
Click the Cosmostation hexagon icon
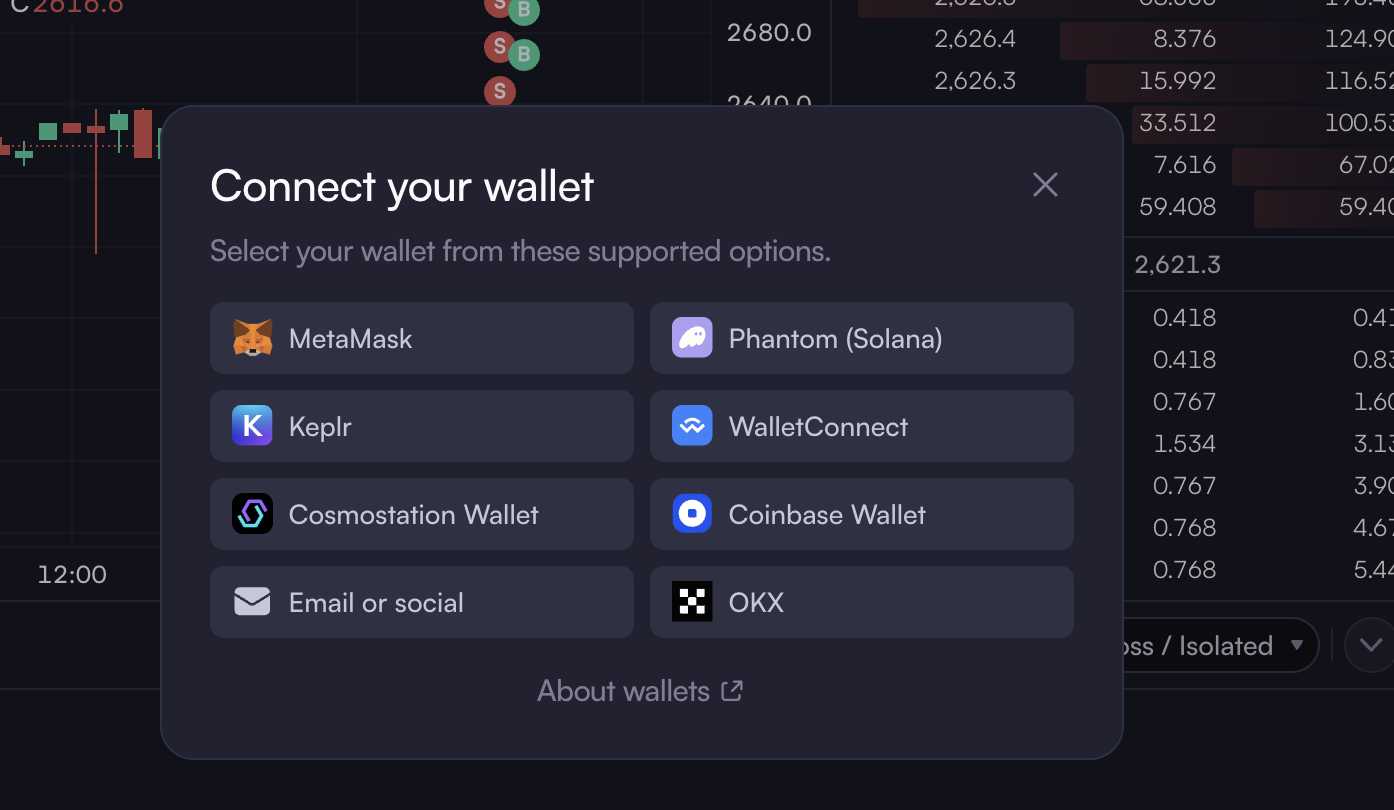(252, 514)
